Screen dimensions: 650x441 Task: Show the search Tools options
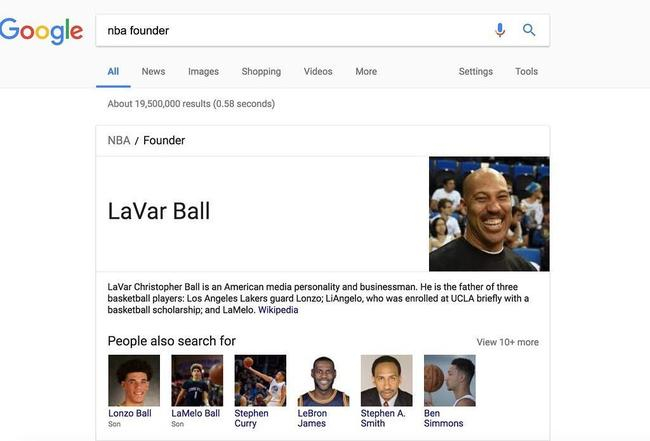click(x=526, y=71)
